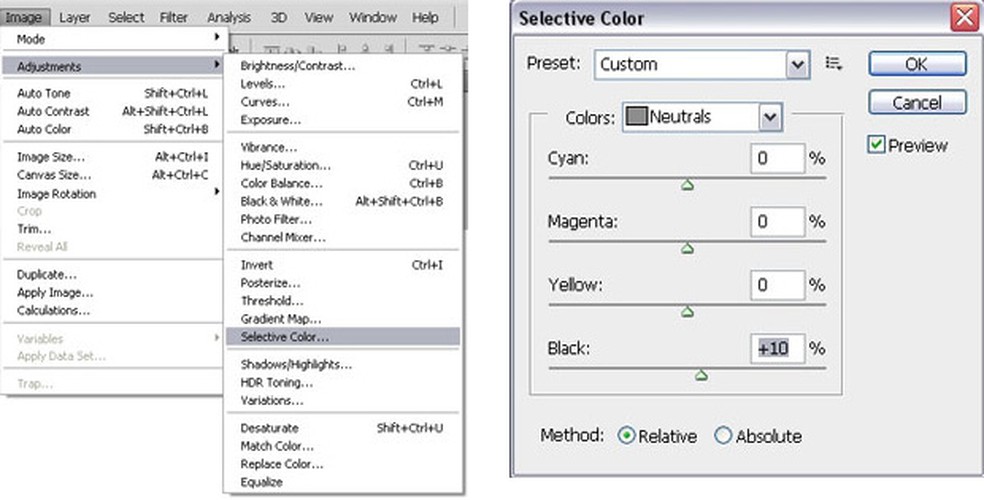Click the Black slider handle
This screenshot has height=500, width=984.
click(701, 375)
